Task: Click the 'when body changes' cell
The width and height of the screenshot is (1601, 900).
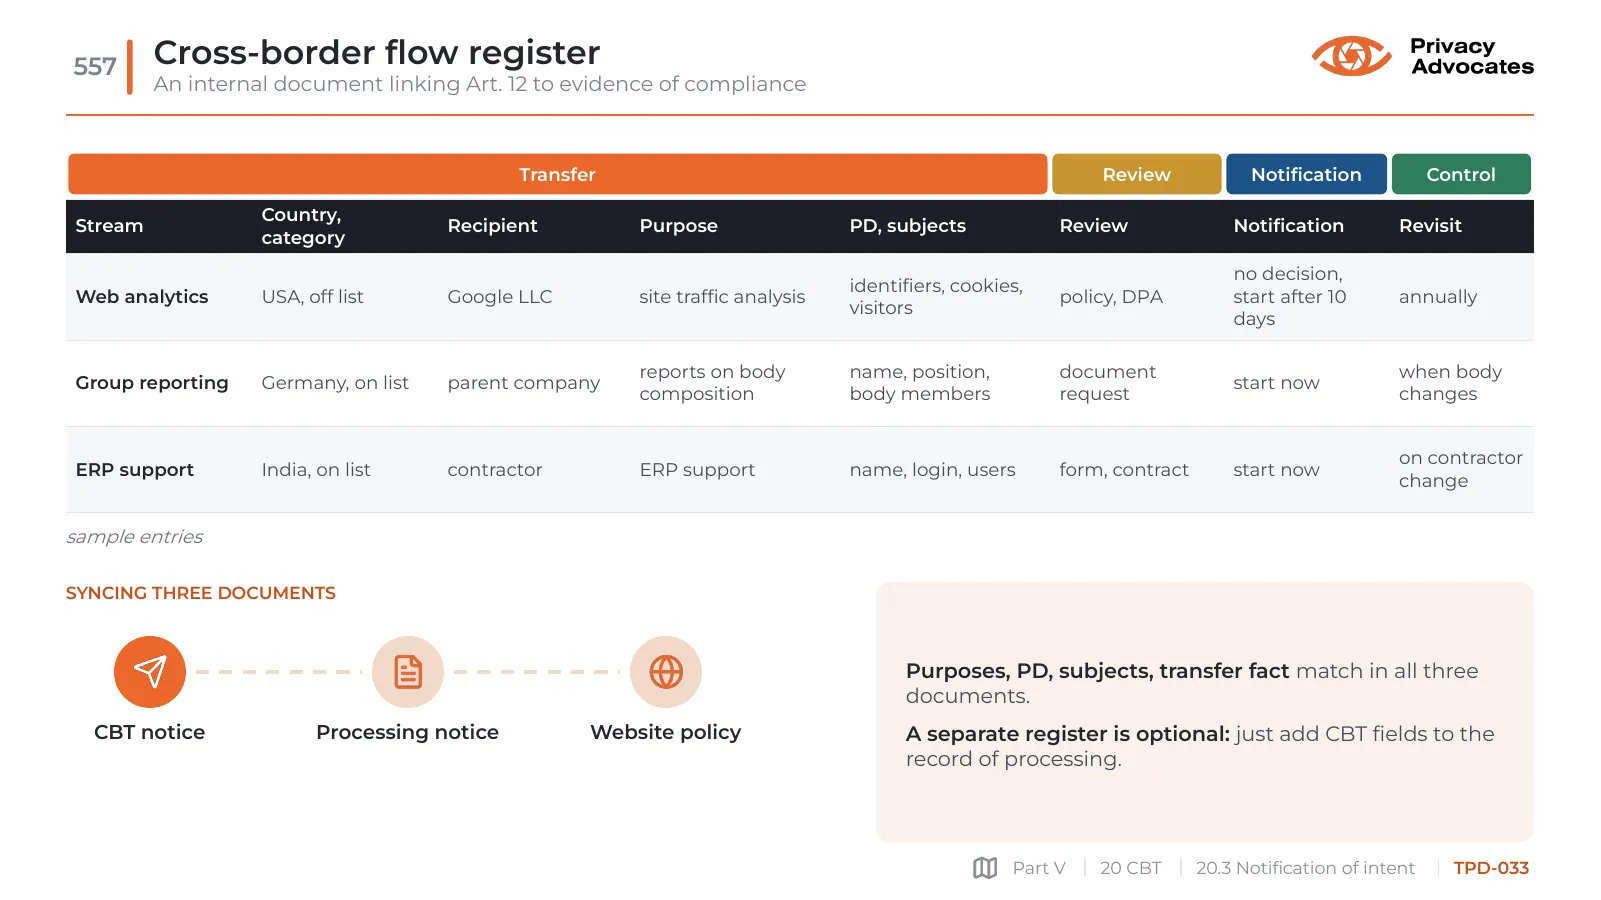Action: click(1450, 383)
